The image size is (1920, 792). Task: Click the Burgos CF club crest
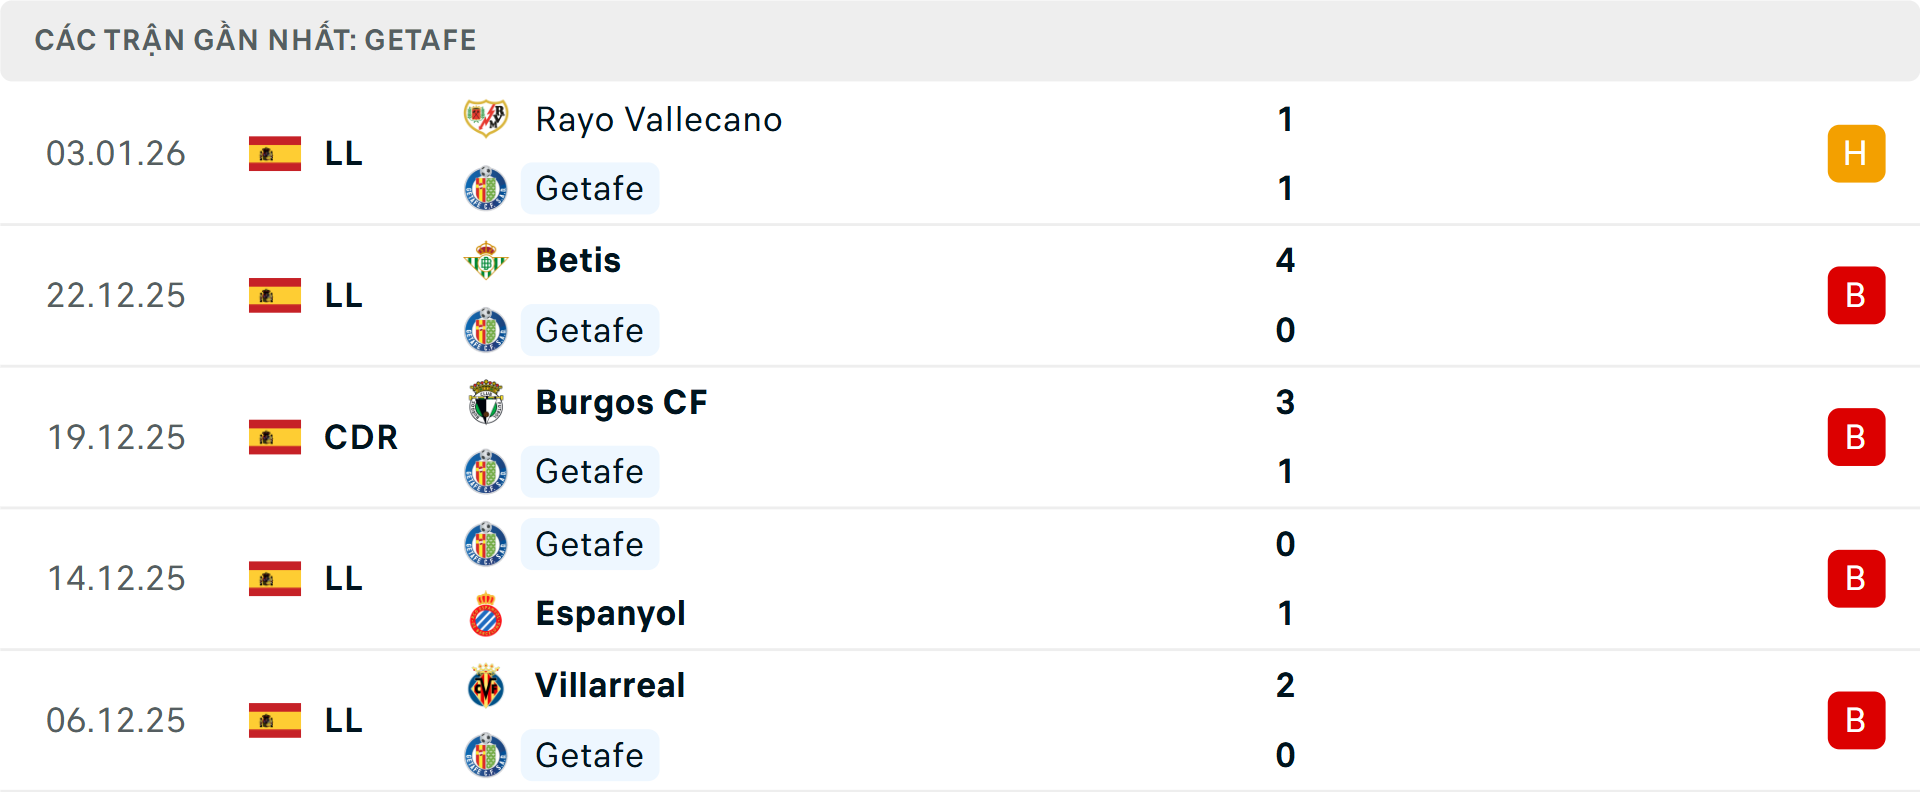pos(486,402)
